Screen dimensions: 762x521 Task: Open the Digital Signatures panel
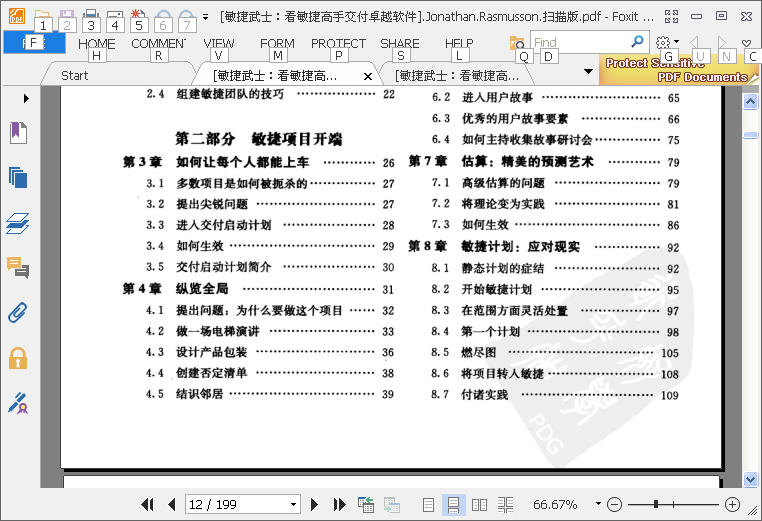click(x=17, y=402)
